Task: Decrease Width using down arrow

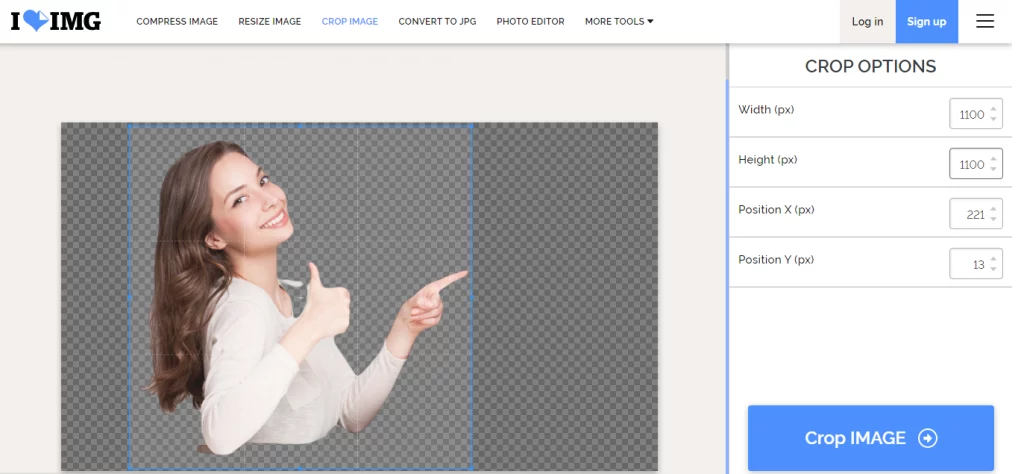Action: pos(993,120)
